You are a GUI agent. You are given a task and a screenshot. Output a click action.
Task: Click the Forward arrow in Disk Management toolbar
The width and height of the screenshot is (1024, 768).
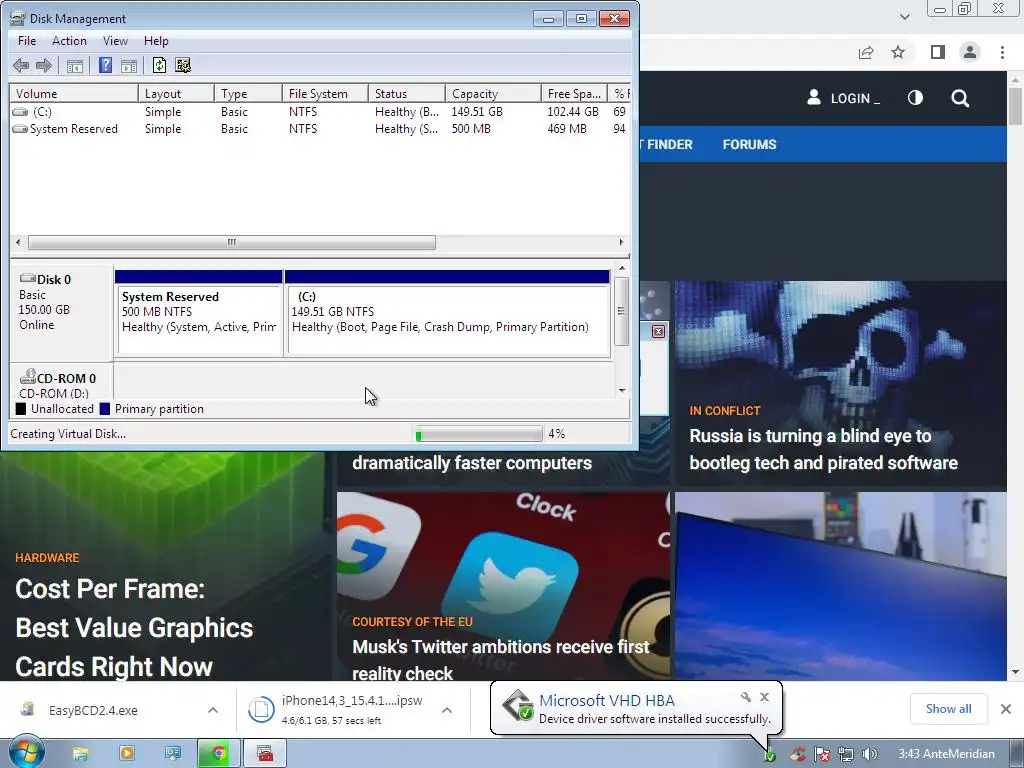pyautogui.click(x=44, y=65)
